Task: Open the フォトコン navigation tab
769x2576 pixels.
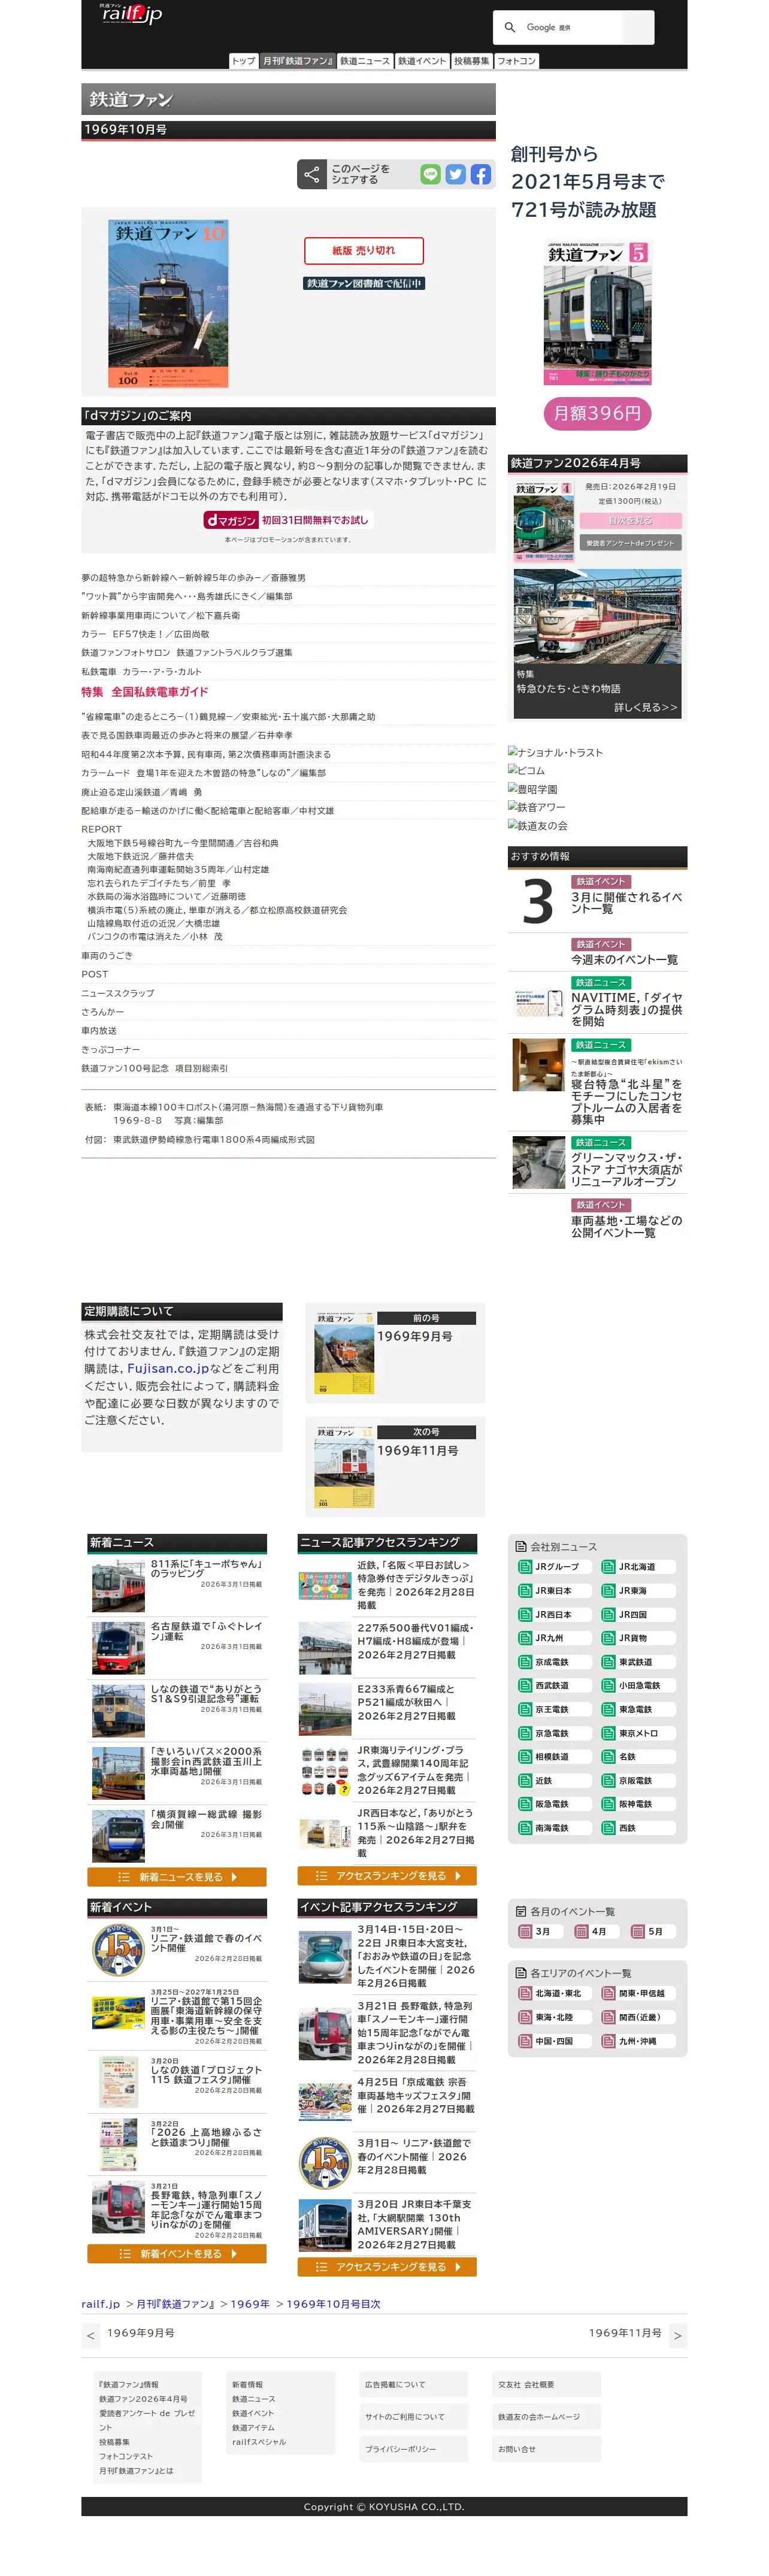Action: point(517,61)
